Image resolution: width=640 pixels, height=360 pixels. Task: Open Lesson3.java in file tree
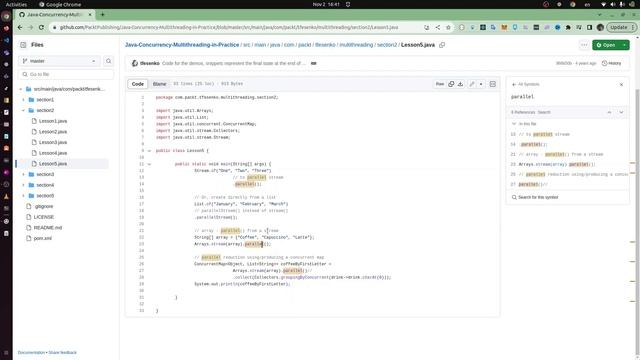point(53,142)
